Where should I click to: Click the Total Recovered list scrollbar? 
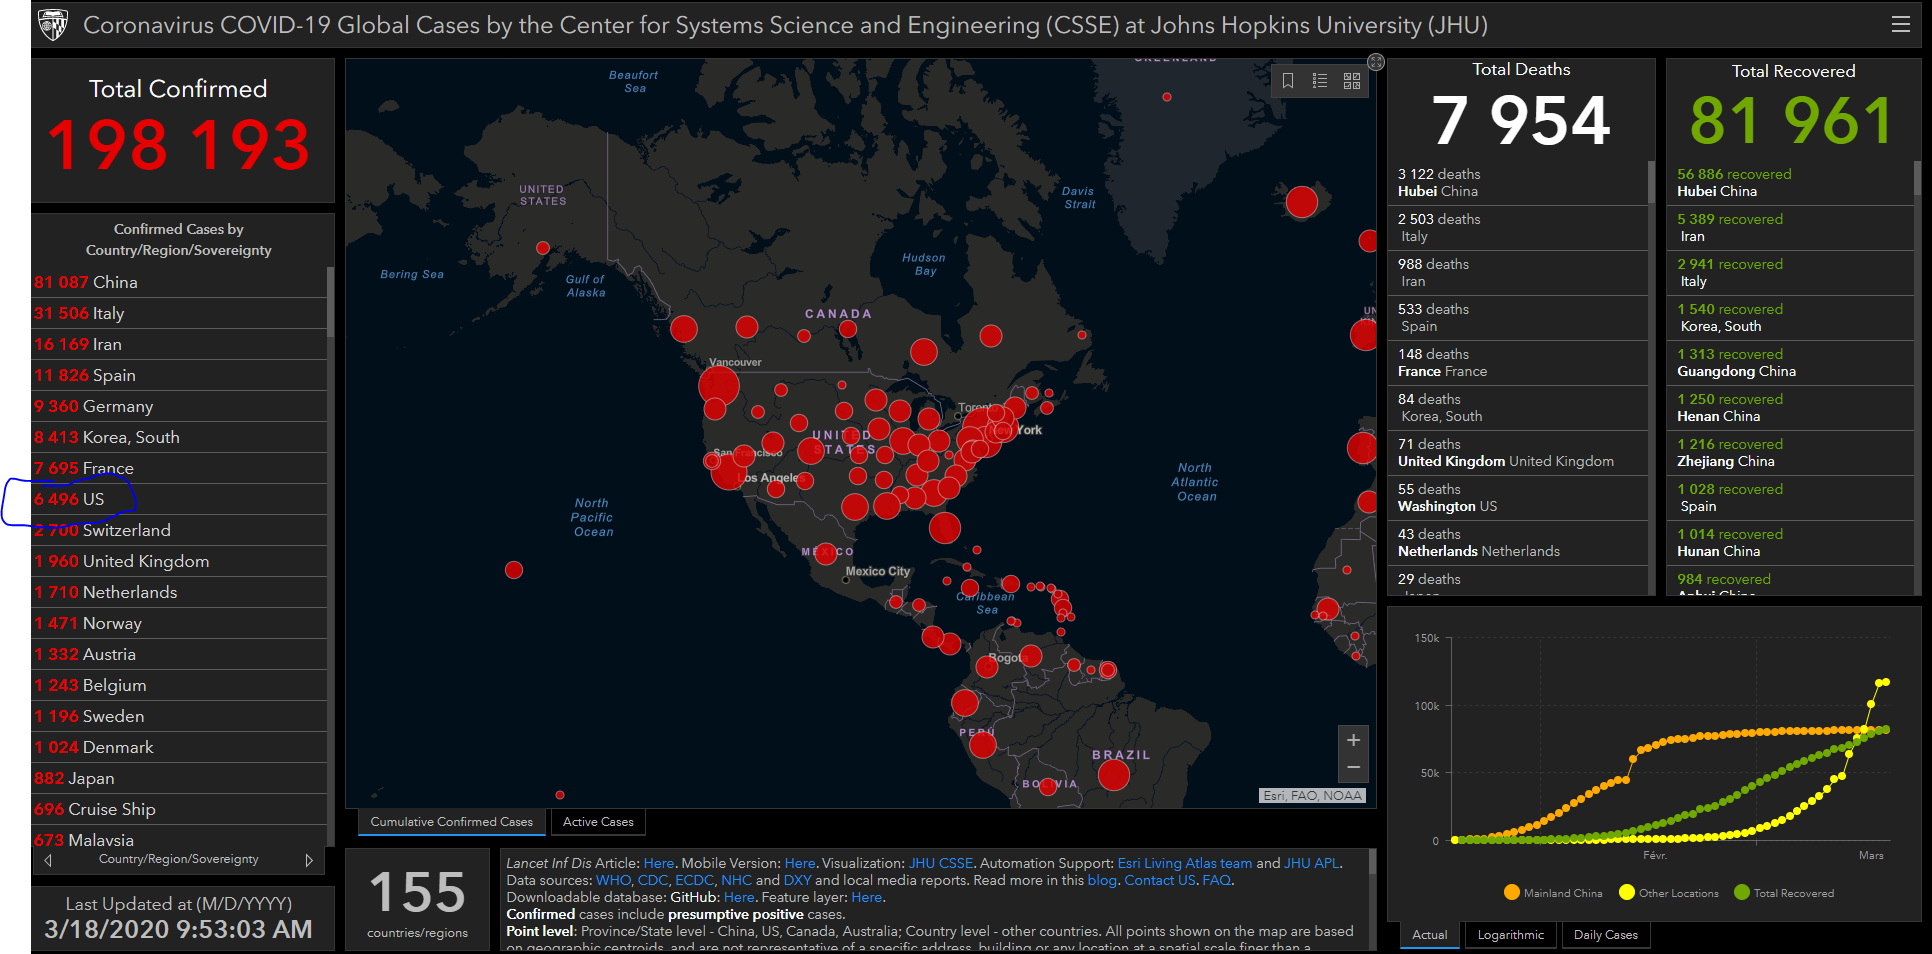coord(1917,178)
